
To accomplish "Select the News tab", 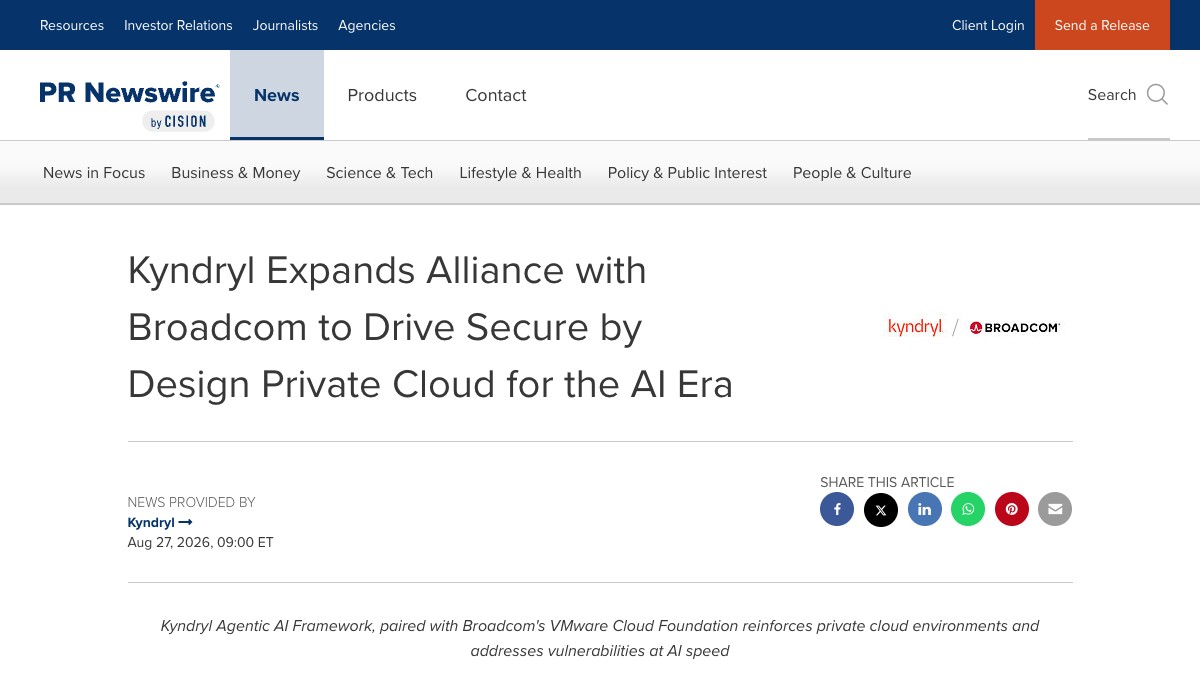I will (x=277, y=95).
